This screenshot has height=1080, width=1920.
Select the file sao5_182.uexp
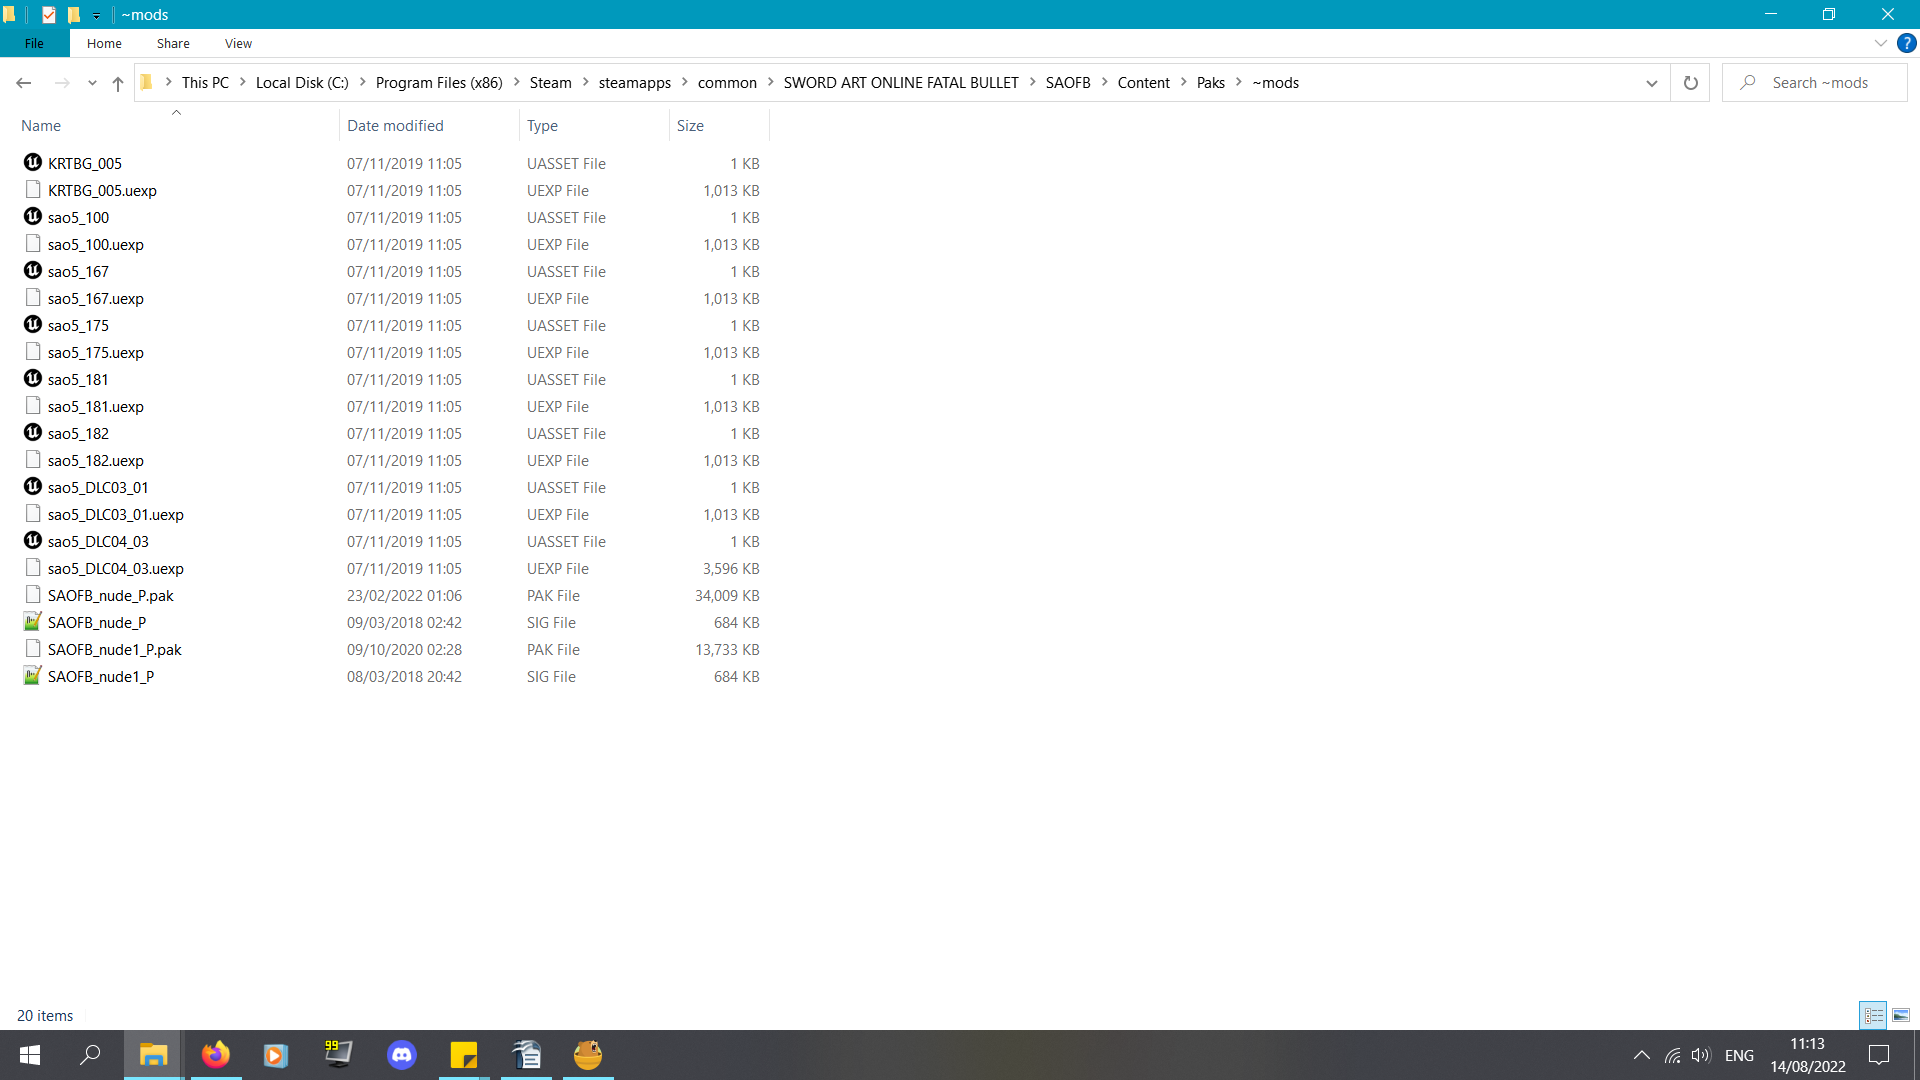coord(96,460)
